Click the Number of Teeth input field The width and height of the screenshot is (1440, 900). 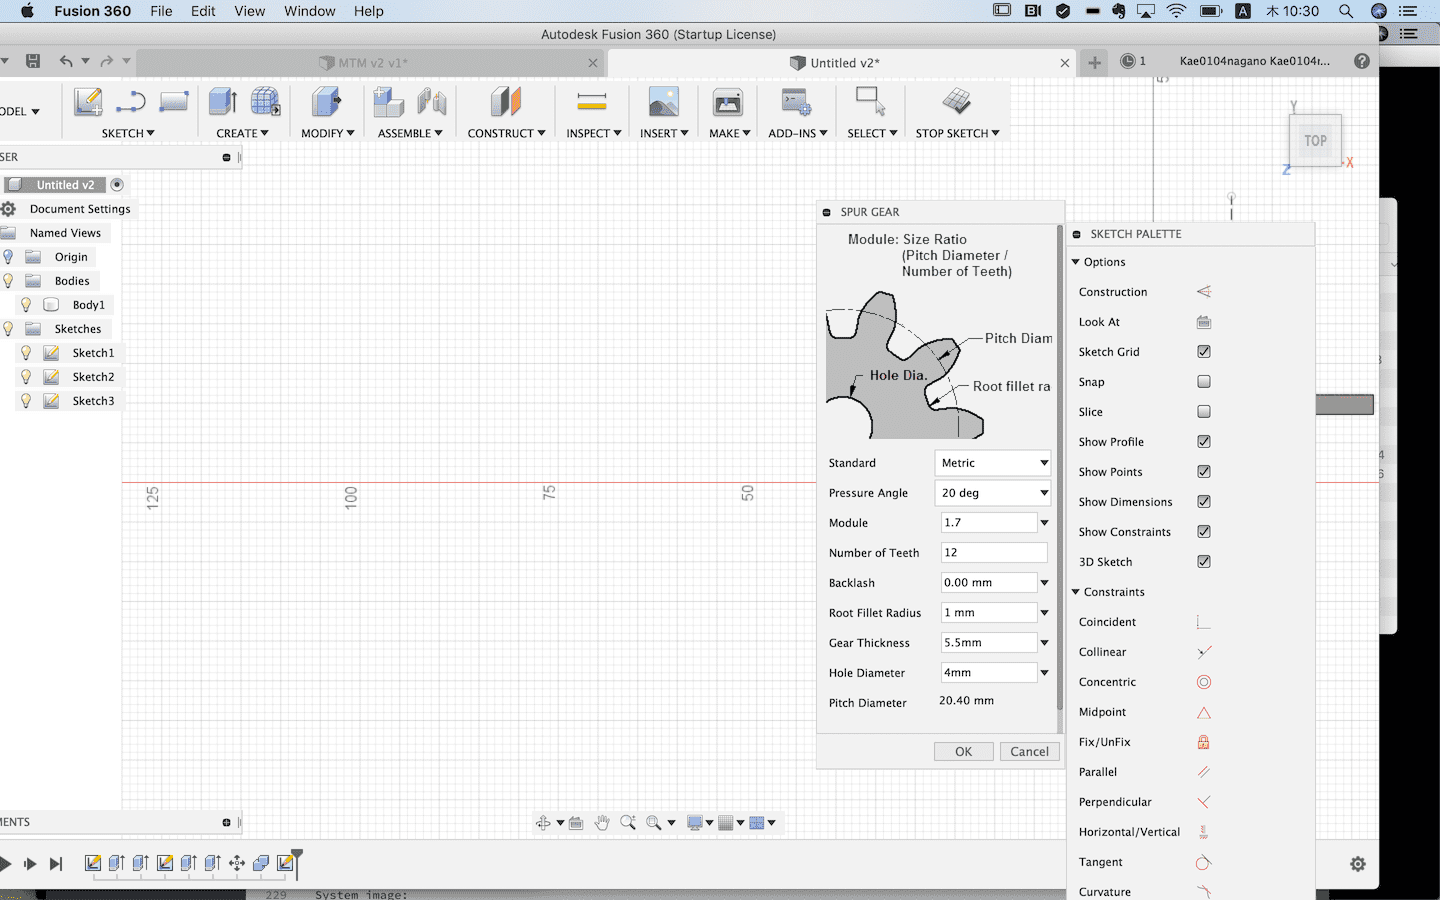pos(994,553)
